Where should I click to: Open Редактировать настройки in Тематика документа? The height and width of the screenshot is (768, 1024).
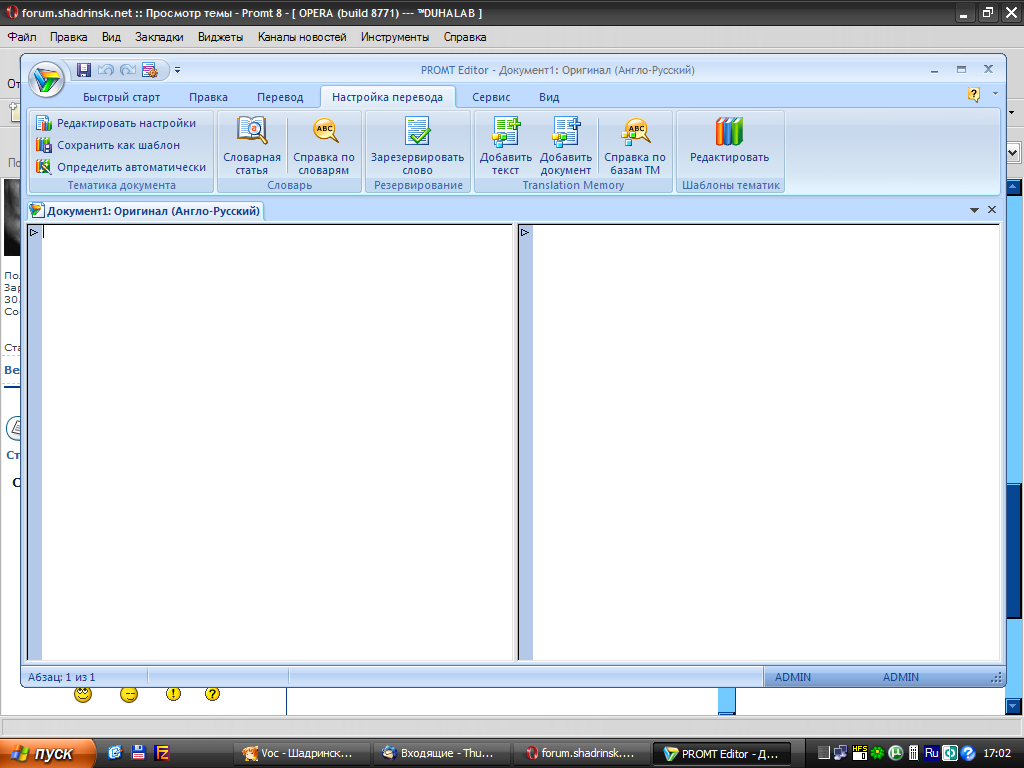click(116, 123)
